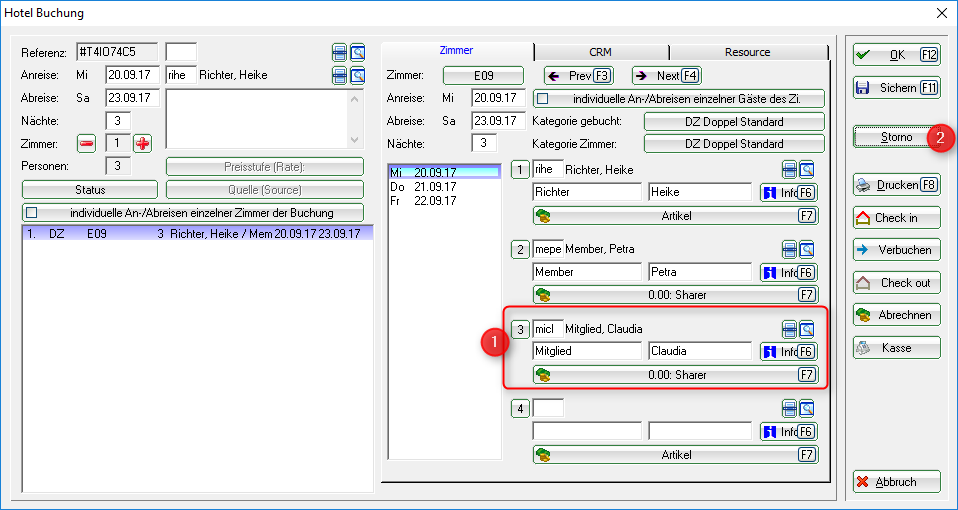Switch to the CRM tab
This screenshot has width=958, height=510.
[601, 53]
